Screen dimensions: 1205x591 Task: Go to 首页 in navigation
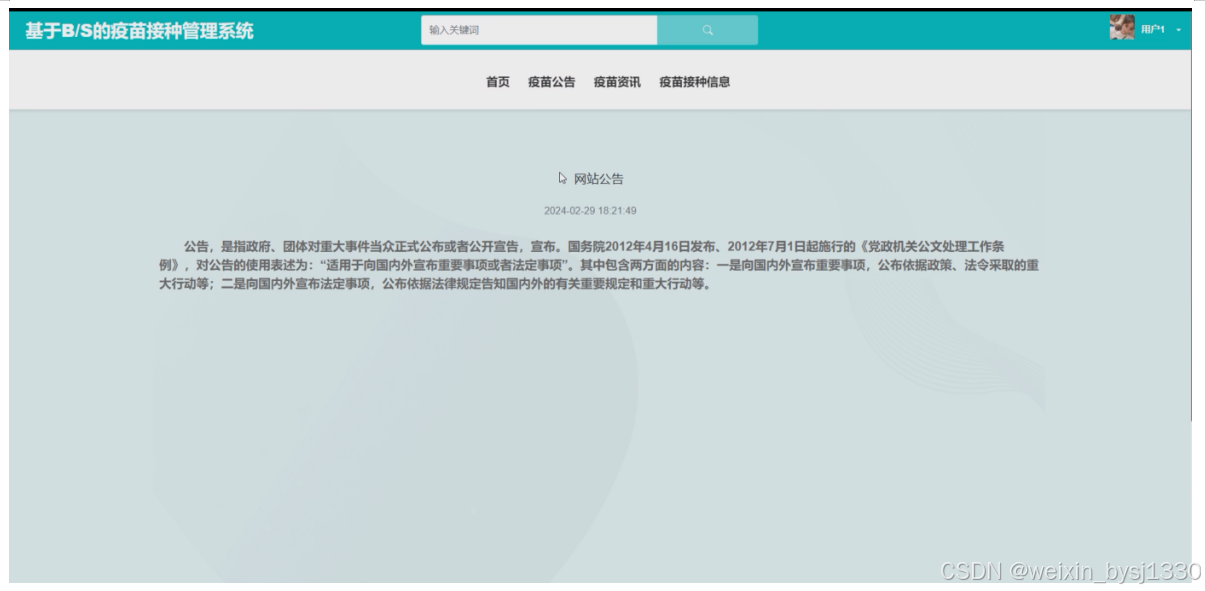498,82
